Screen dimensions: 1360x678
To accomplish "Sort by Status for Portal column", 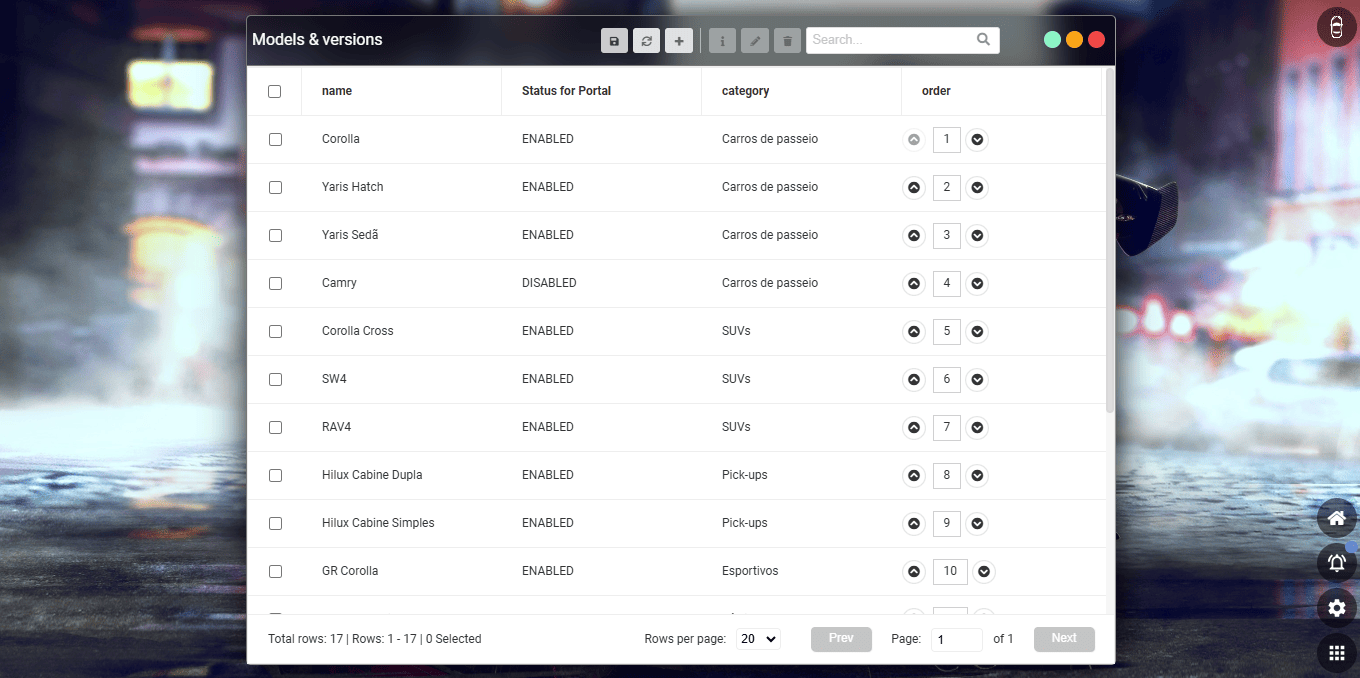I will pos(566,91).
